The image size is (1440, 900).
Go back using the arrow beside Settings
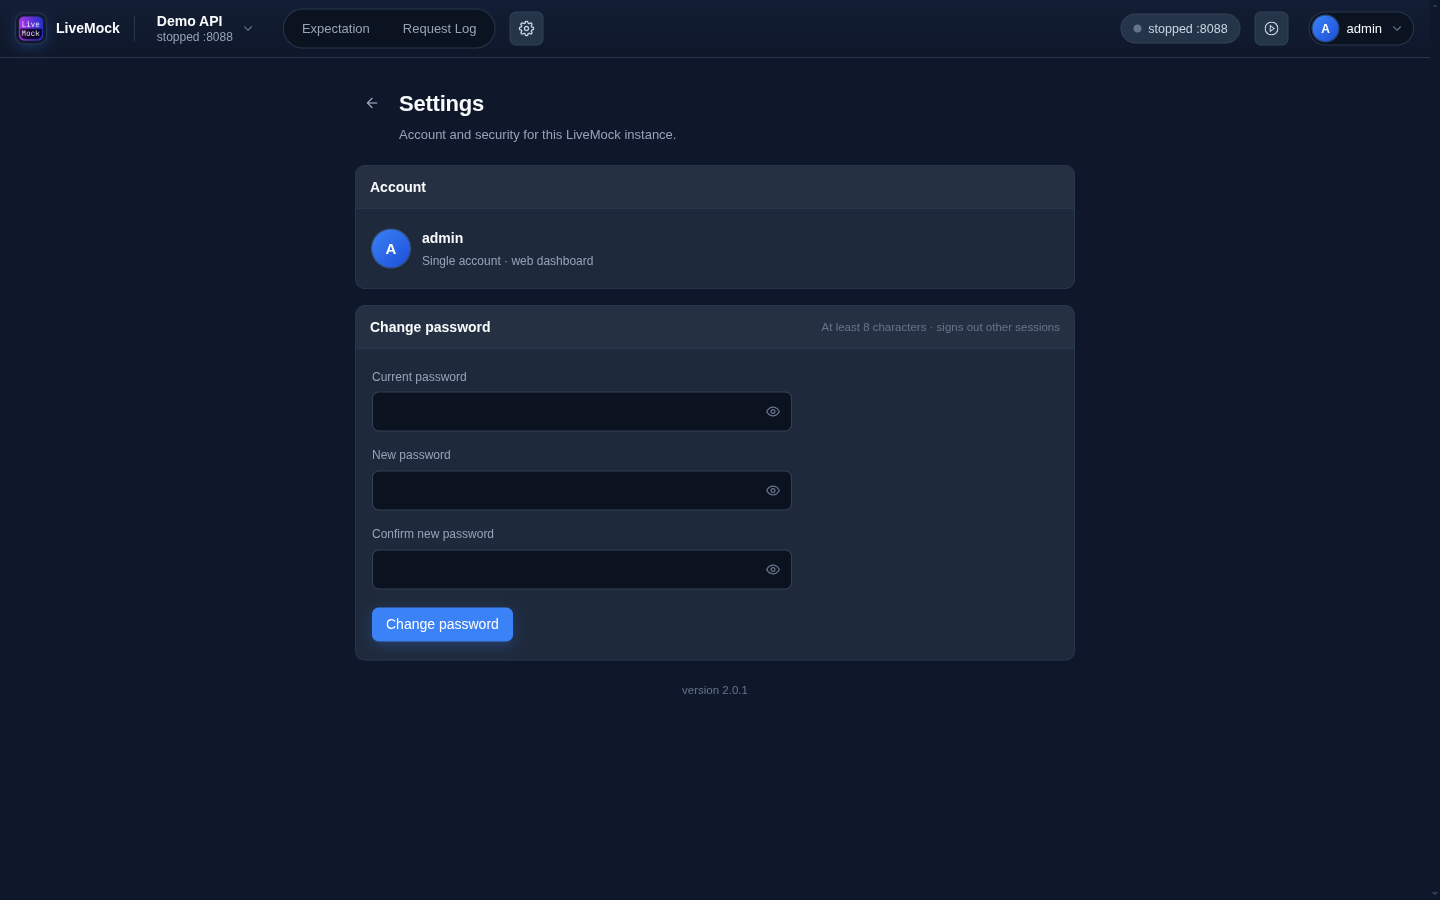(372, 103)
